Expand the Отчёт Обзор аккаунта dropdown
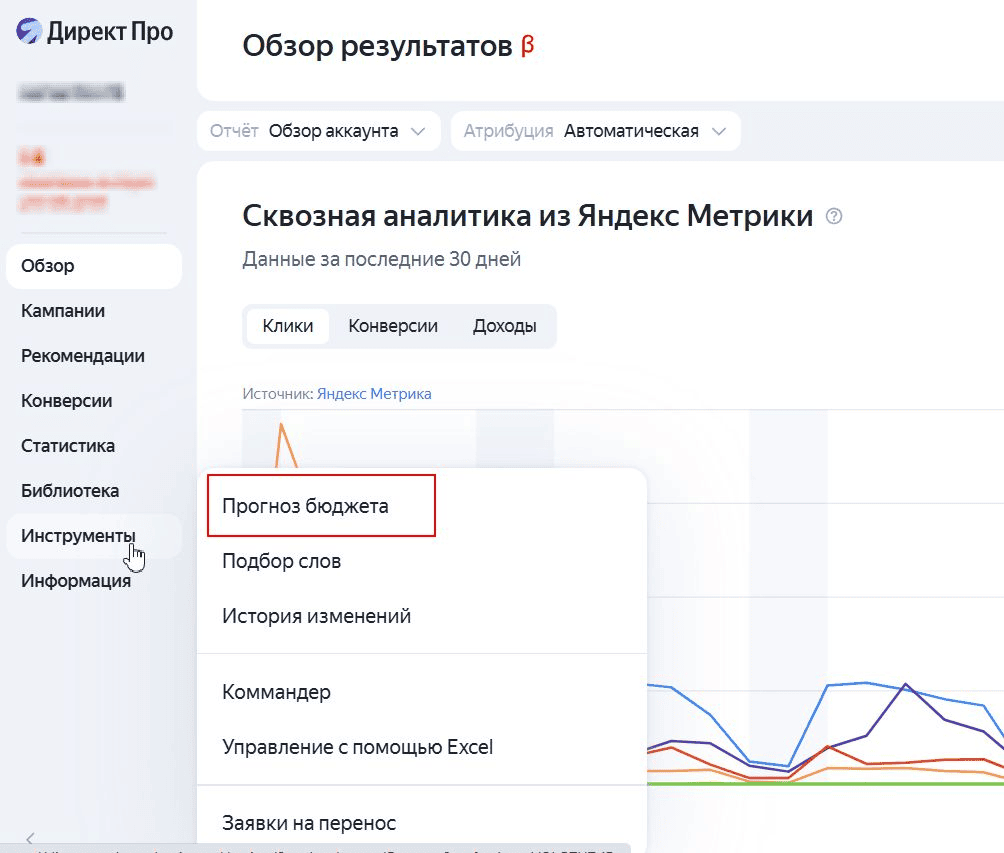 (x=319, y=131)
